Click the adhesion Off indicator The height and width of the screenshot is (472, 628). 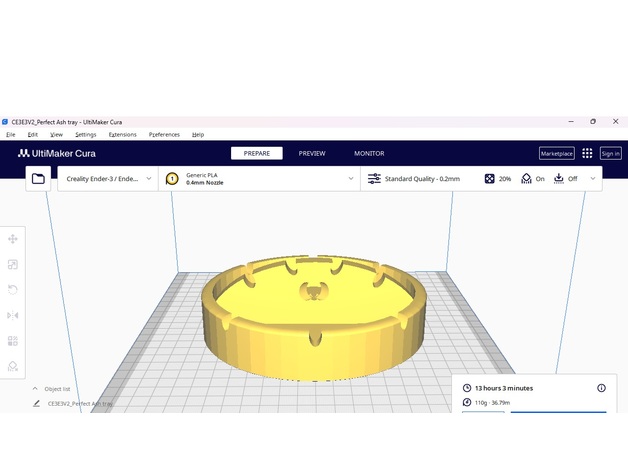[566, 179]
